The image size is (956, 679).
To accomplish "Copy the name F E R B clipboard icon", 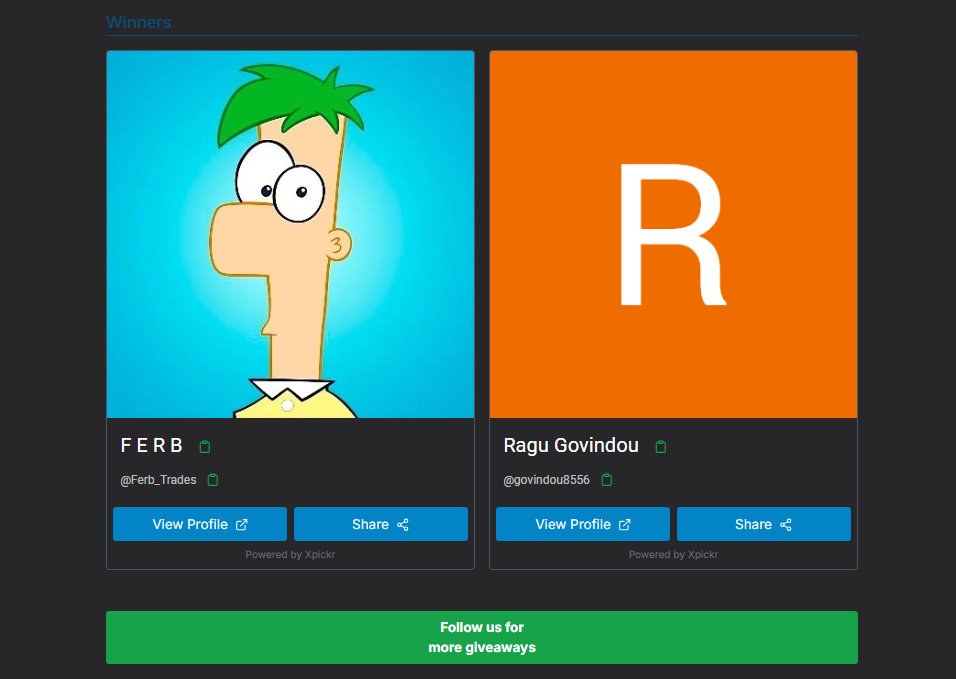I will (205, 447).
